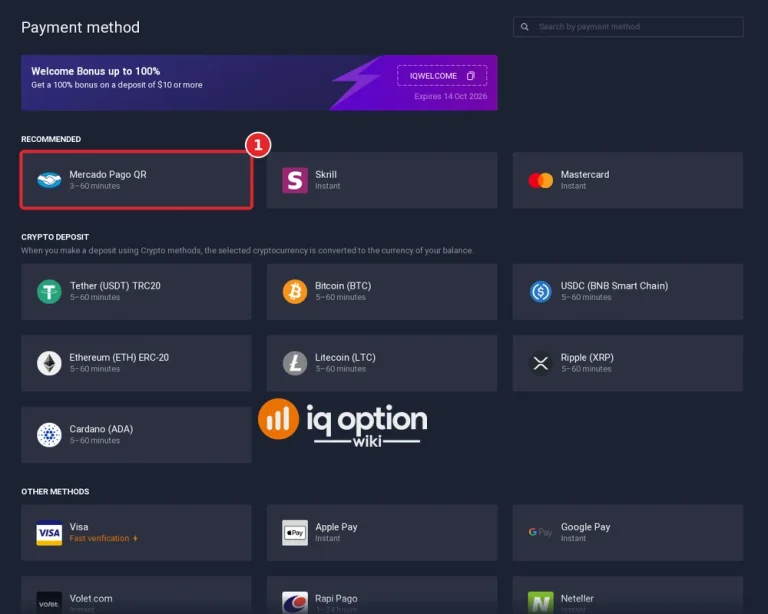Click the Cardano dotted circle icon
The height and width of the screenshot is (614, 768).
(x=49, y=435)
